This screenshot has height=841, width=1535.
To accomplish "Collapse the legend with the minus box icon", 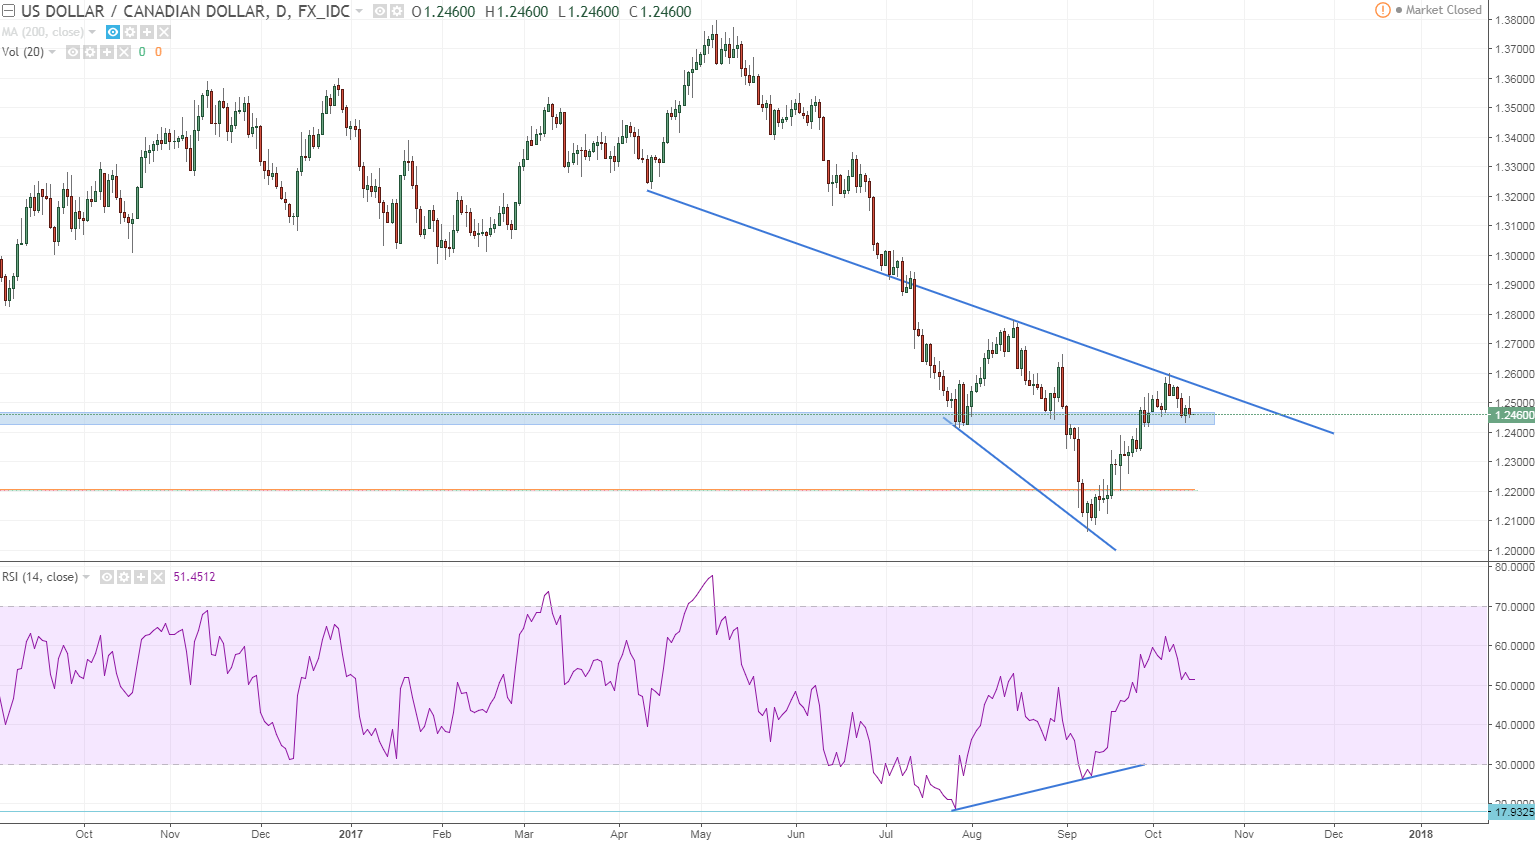I will [x=8, y=12].
